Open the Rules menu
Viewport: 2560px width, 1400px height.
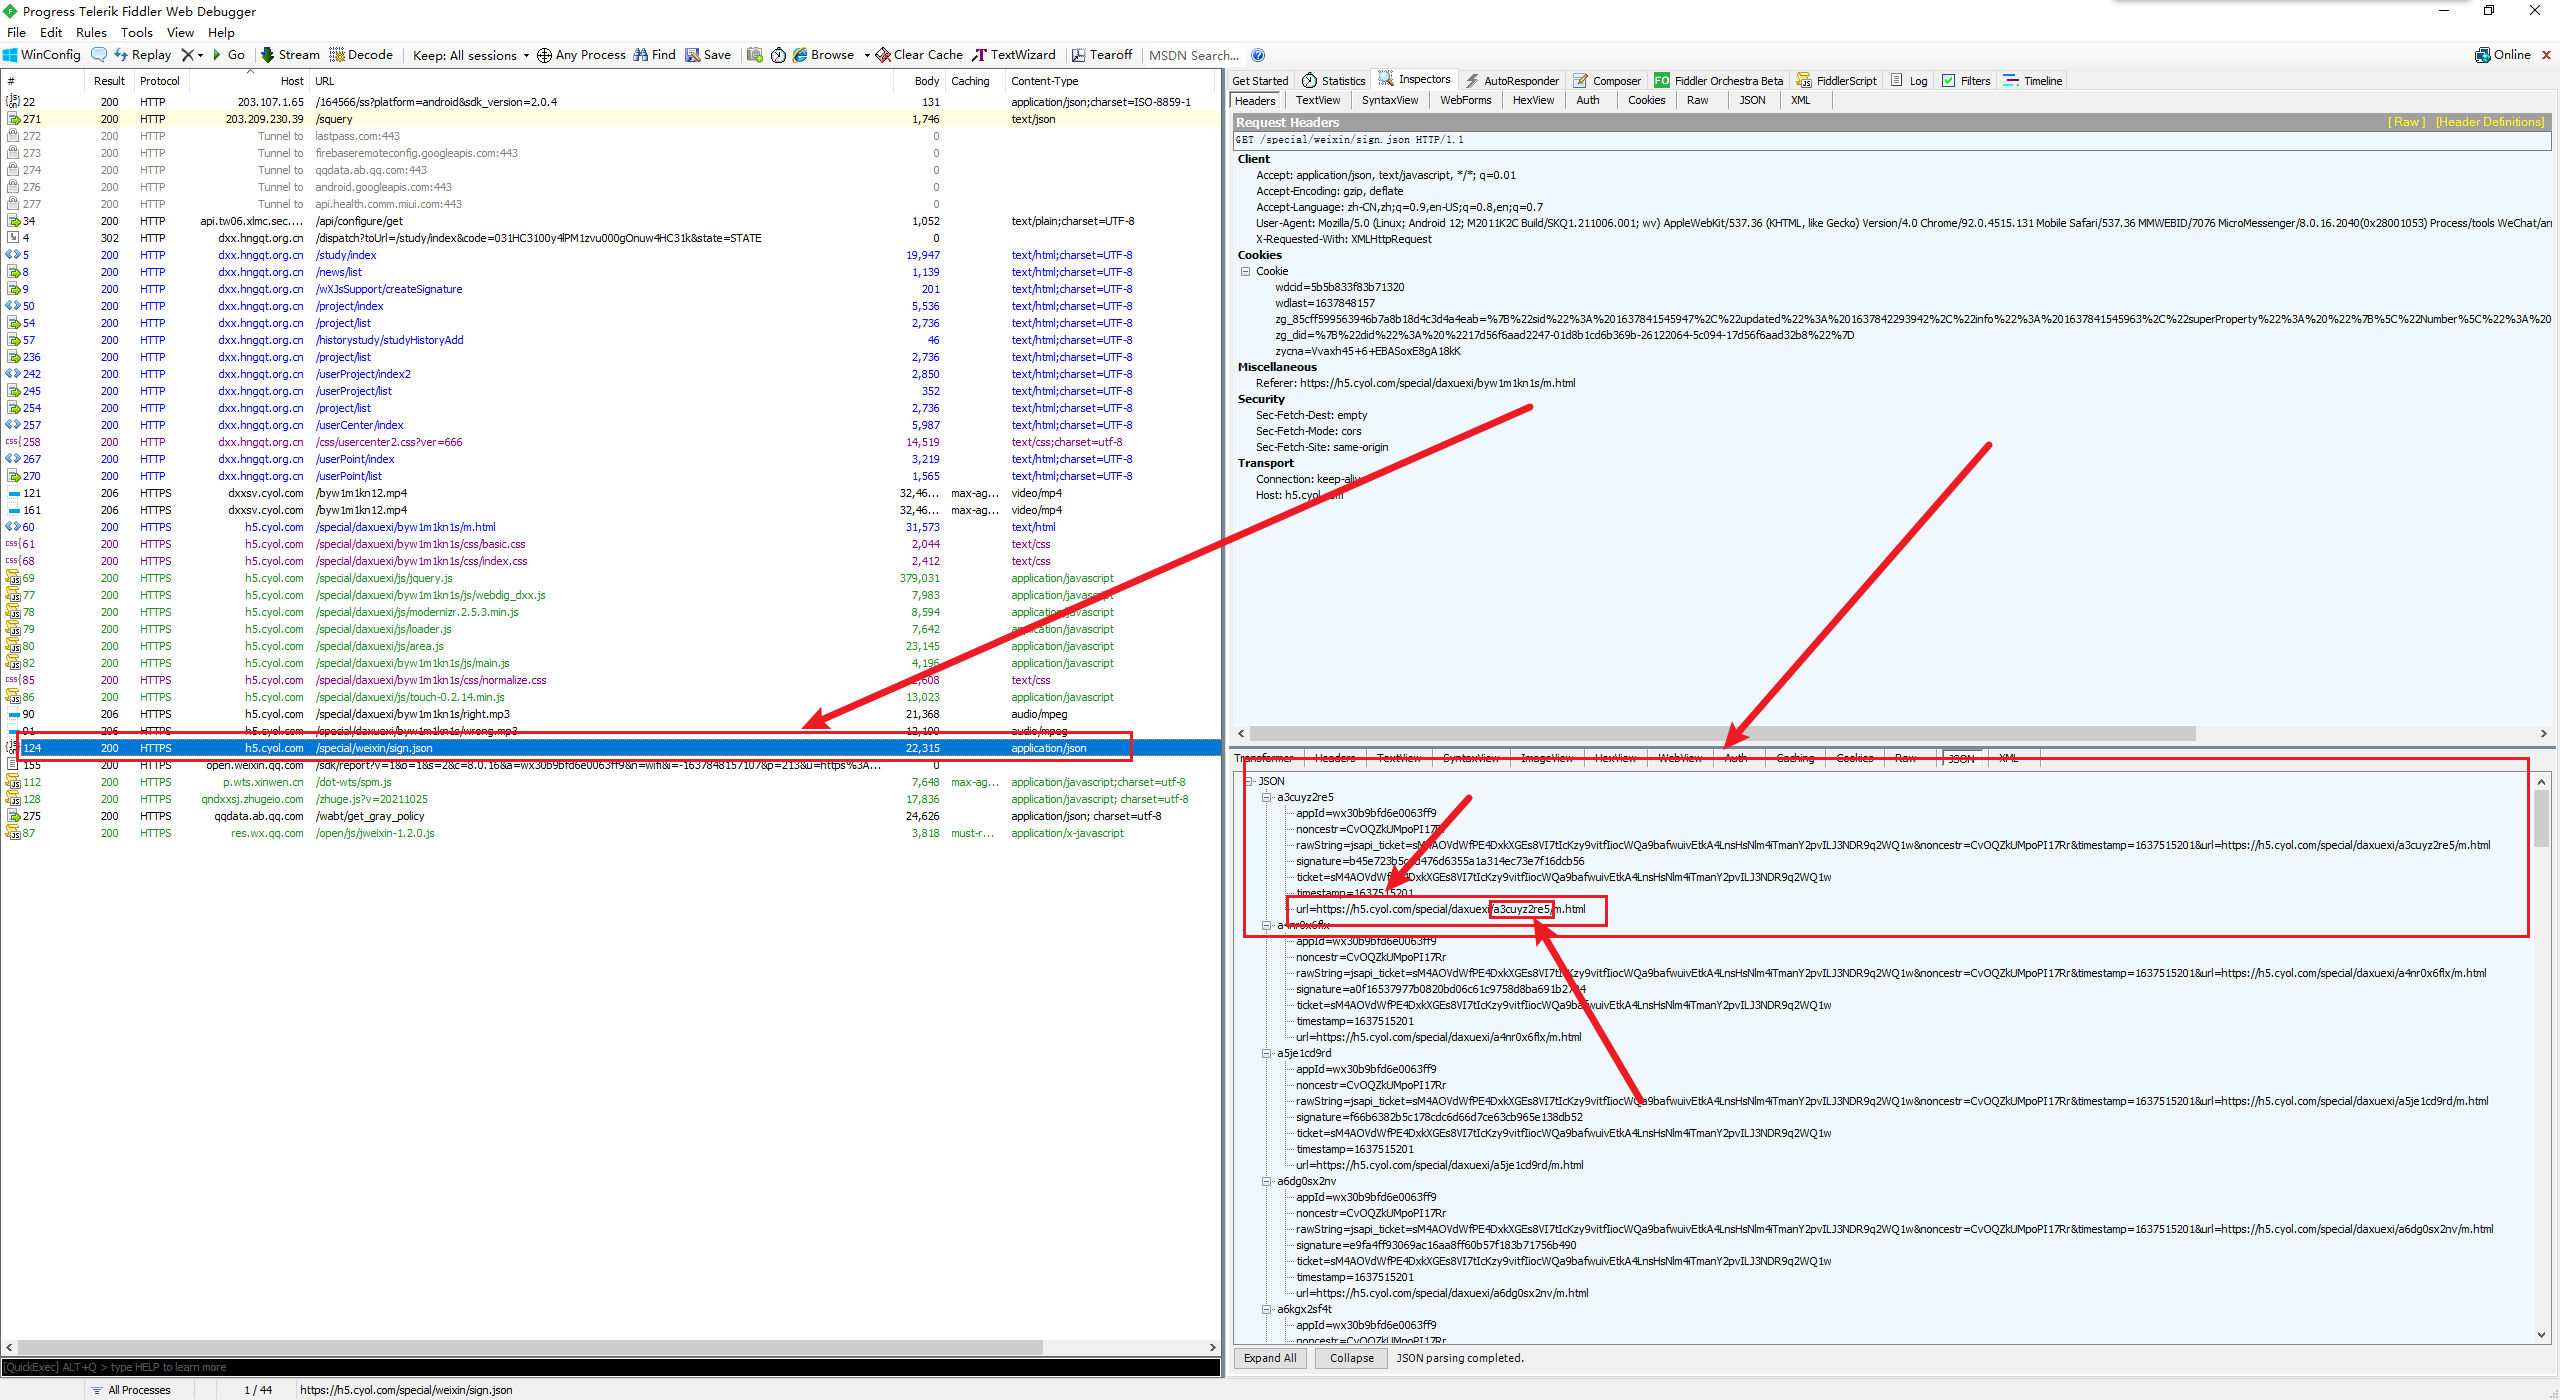point(91,32)
